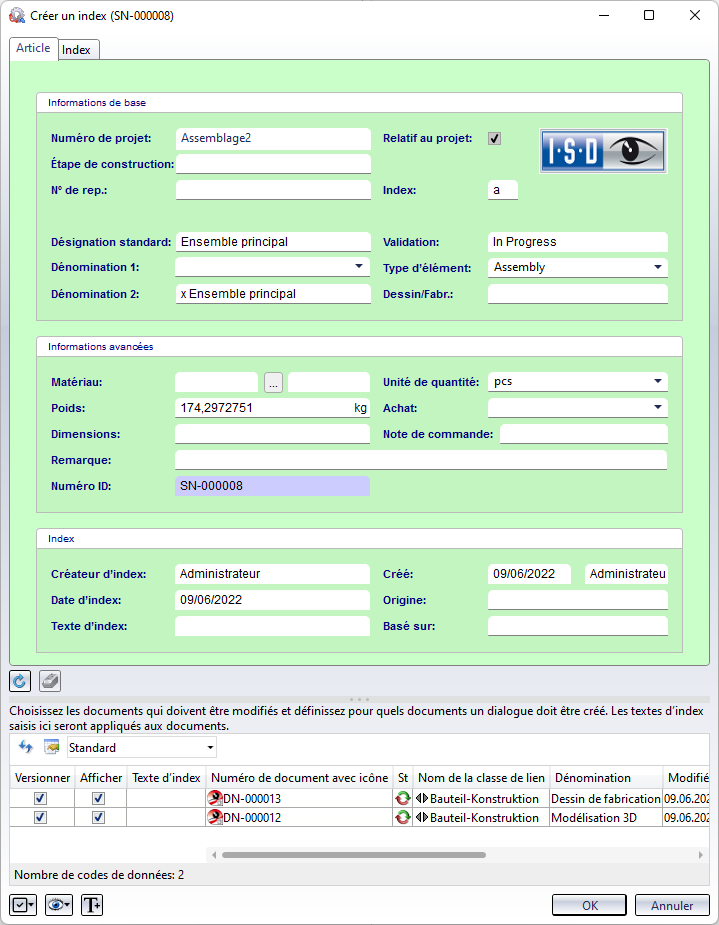The height and width of the screenshot is (925, 719).
Task: Open the eye visibility menu button
Action: pyautogui.click(x=58, y=905)
